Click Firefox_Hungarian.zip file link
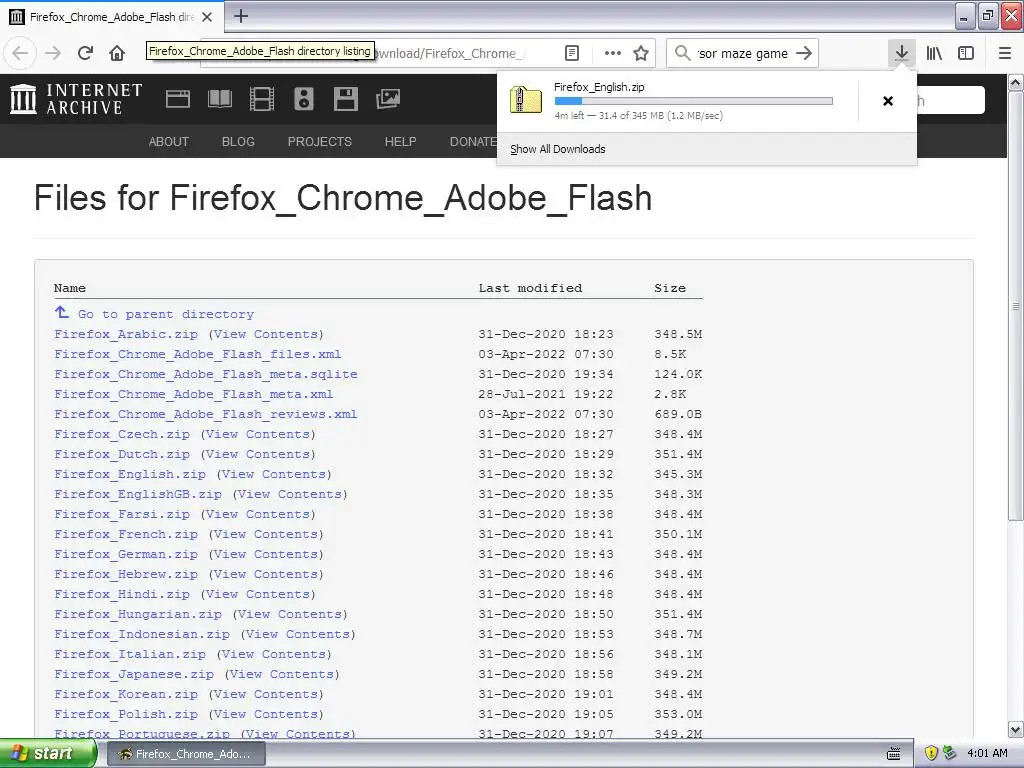Viewport: 1024px width, 768px height. (137, 614)
